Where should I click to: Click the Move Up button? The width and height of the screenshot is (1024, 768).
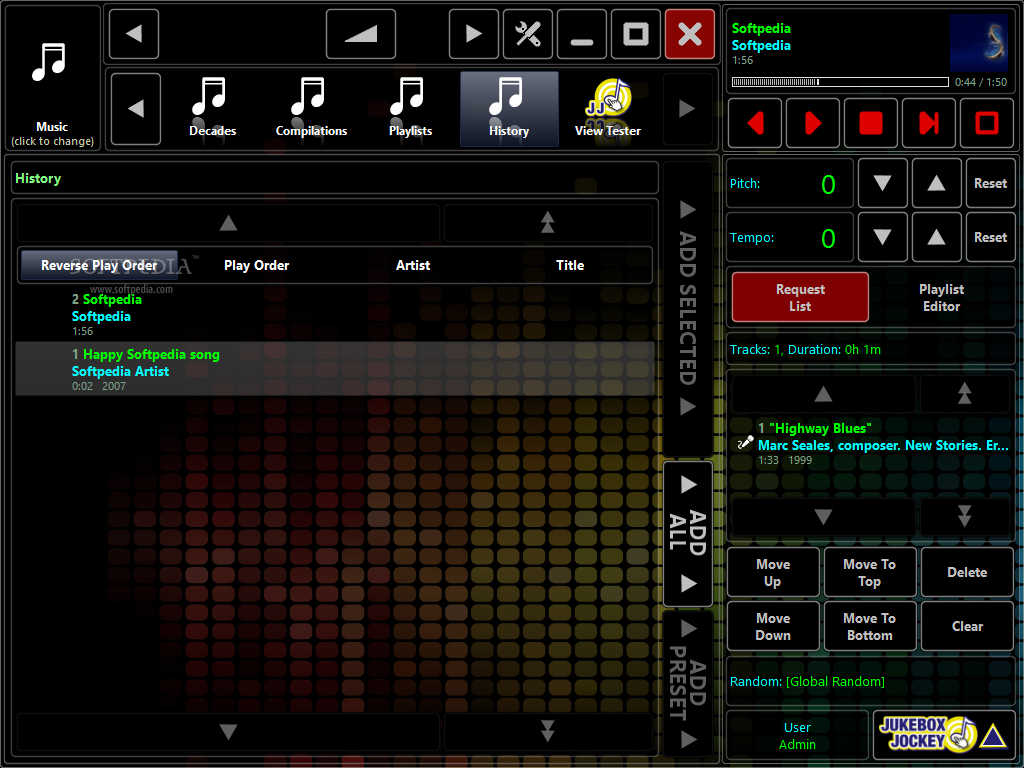coord(773,572)
